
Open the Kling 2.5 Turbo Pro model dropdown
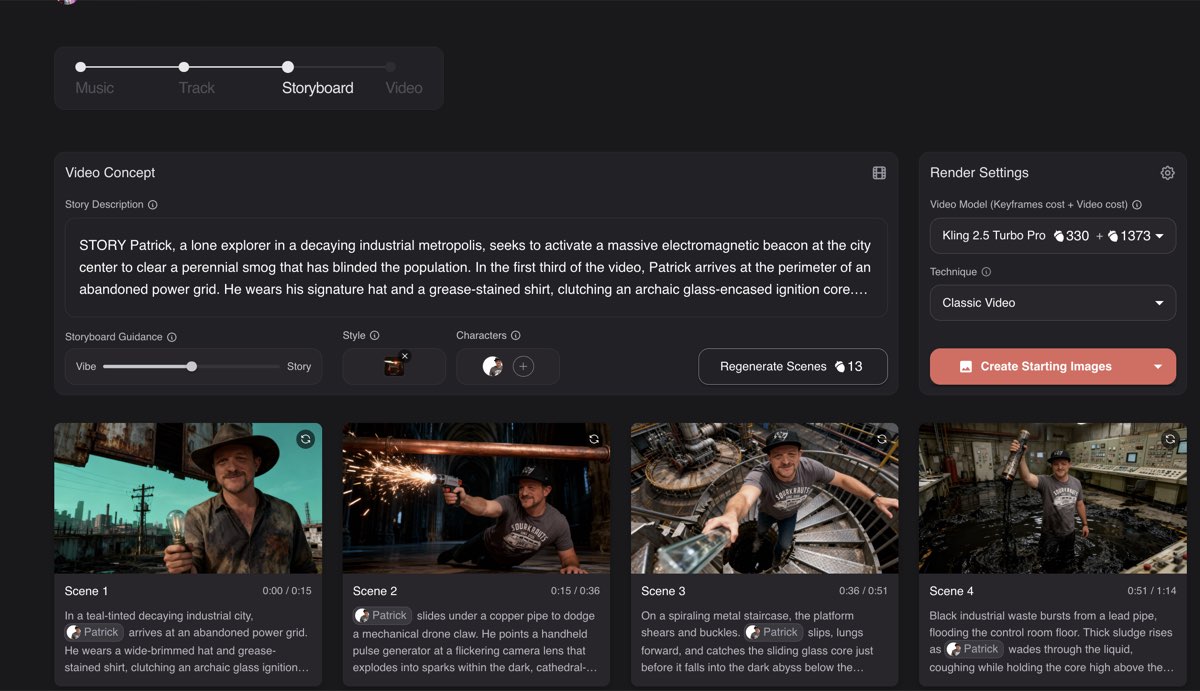pos(1052,236)
